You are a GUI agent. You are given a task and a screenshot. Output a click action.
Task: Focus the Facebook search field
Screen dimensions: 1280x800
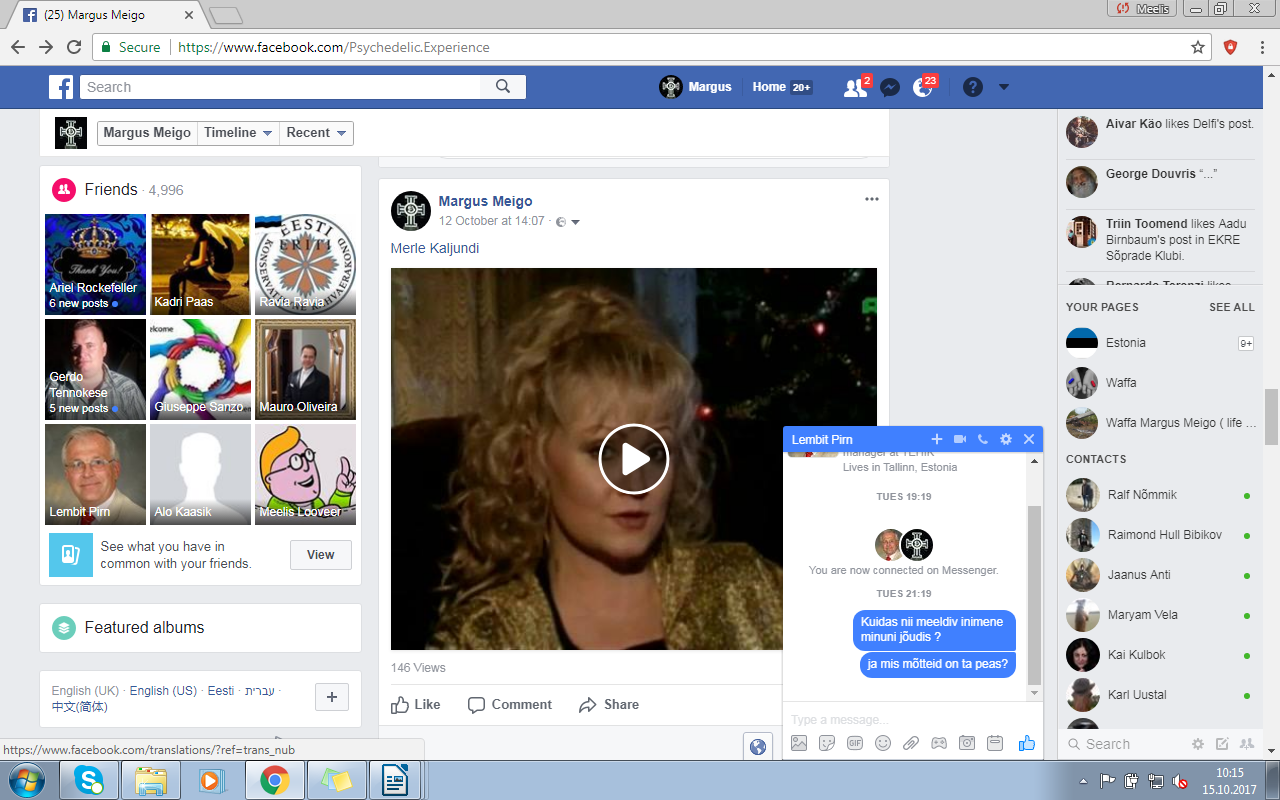[x=280, y=87]
